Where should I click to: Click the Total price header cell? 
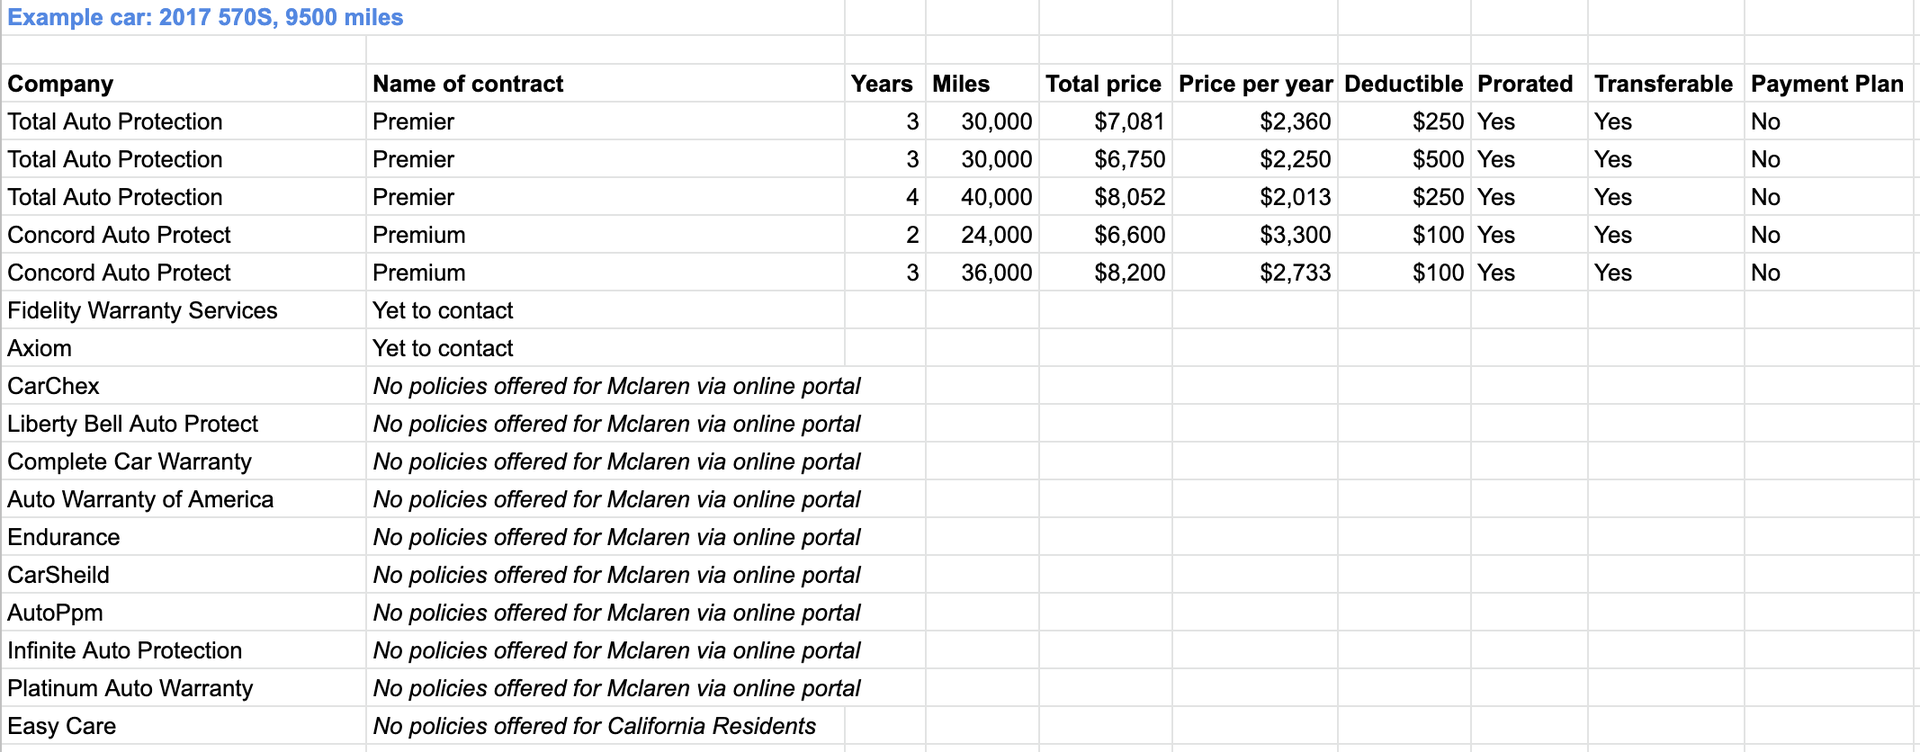[x=1105, y=84]
